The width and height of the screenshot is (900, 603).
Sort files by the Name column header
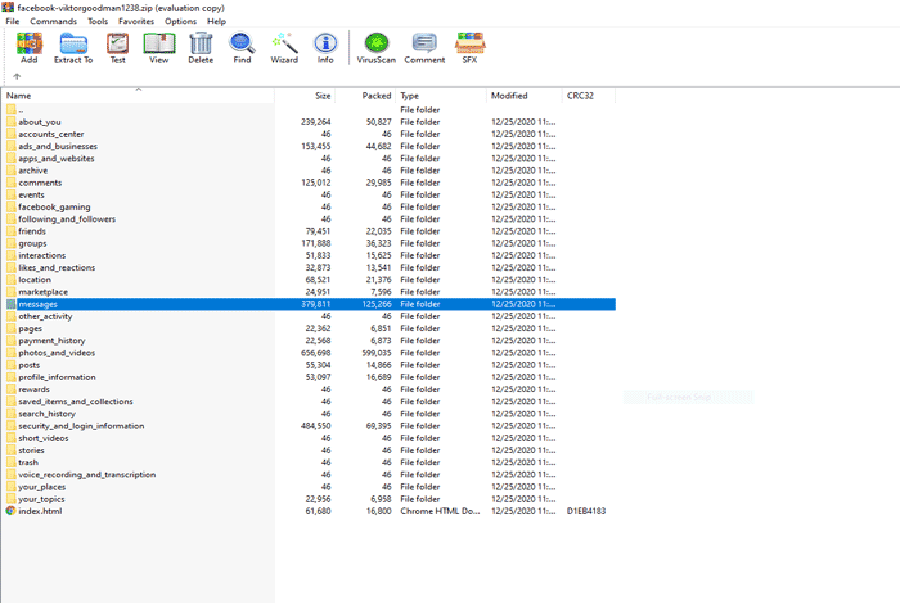click(x=138, y=95)
